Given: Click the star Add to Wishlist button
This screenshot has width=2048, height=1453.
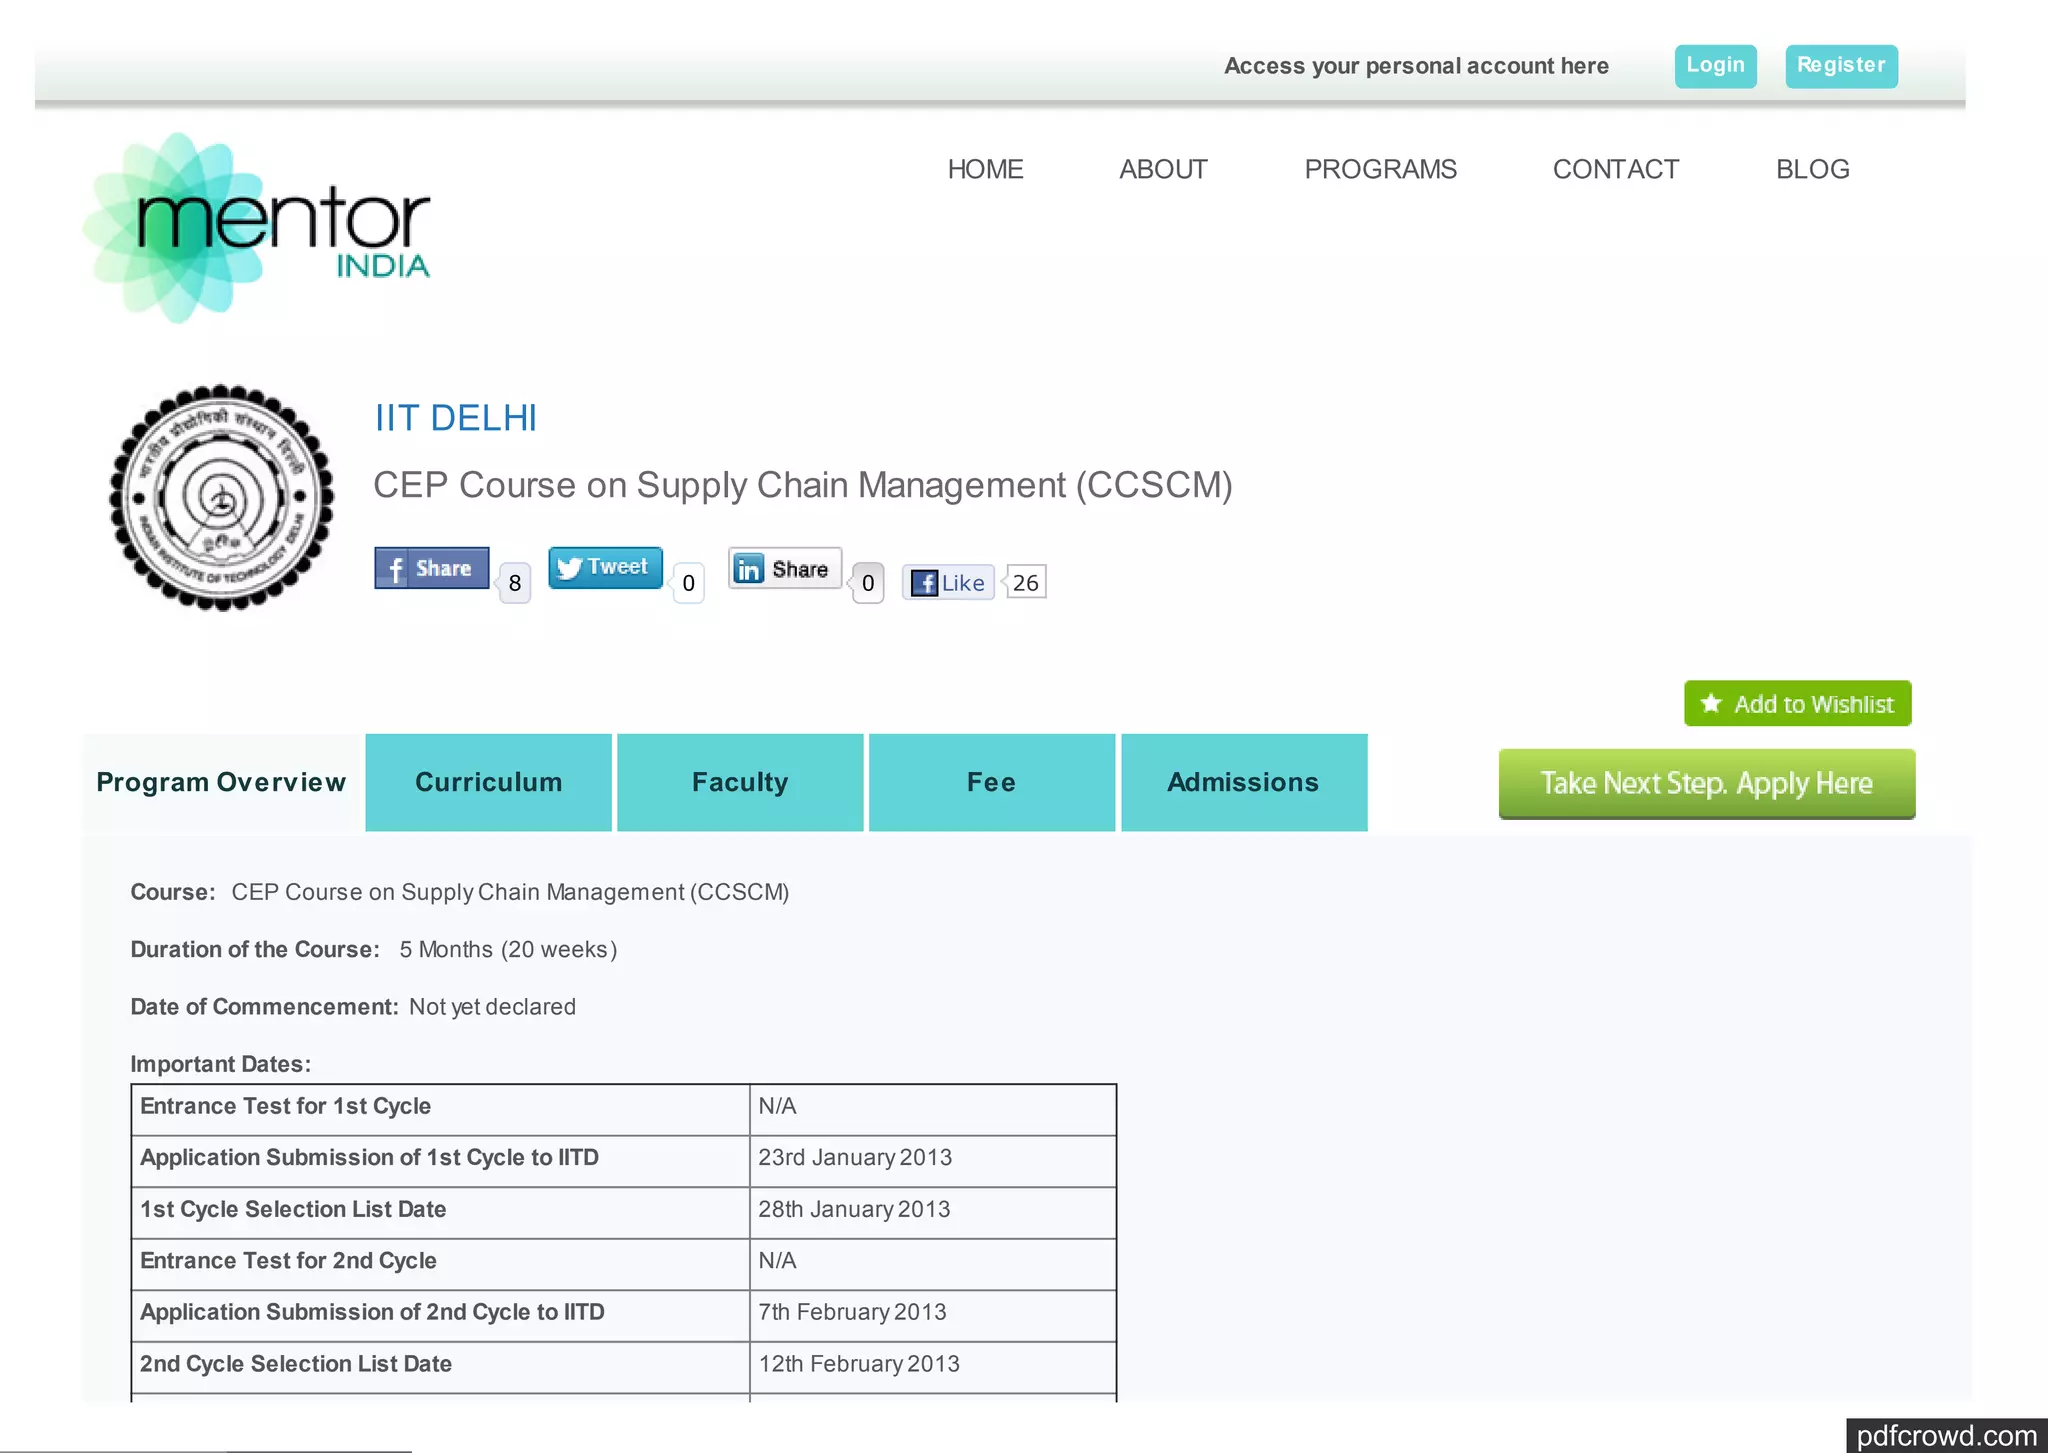Looking at the screenshot, I should coord(1797,704).
